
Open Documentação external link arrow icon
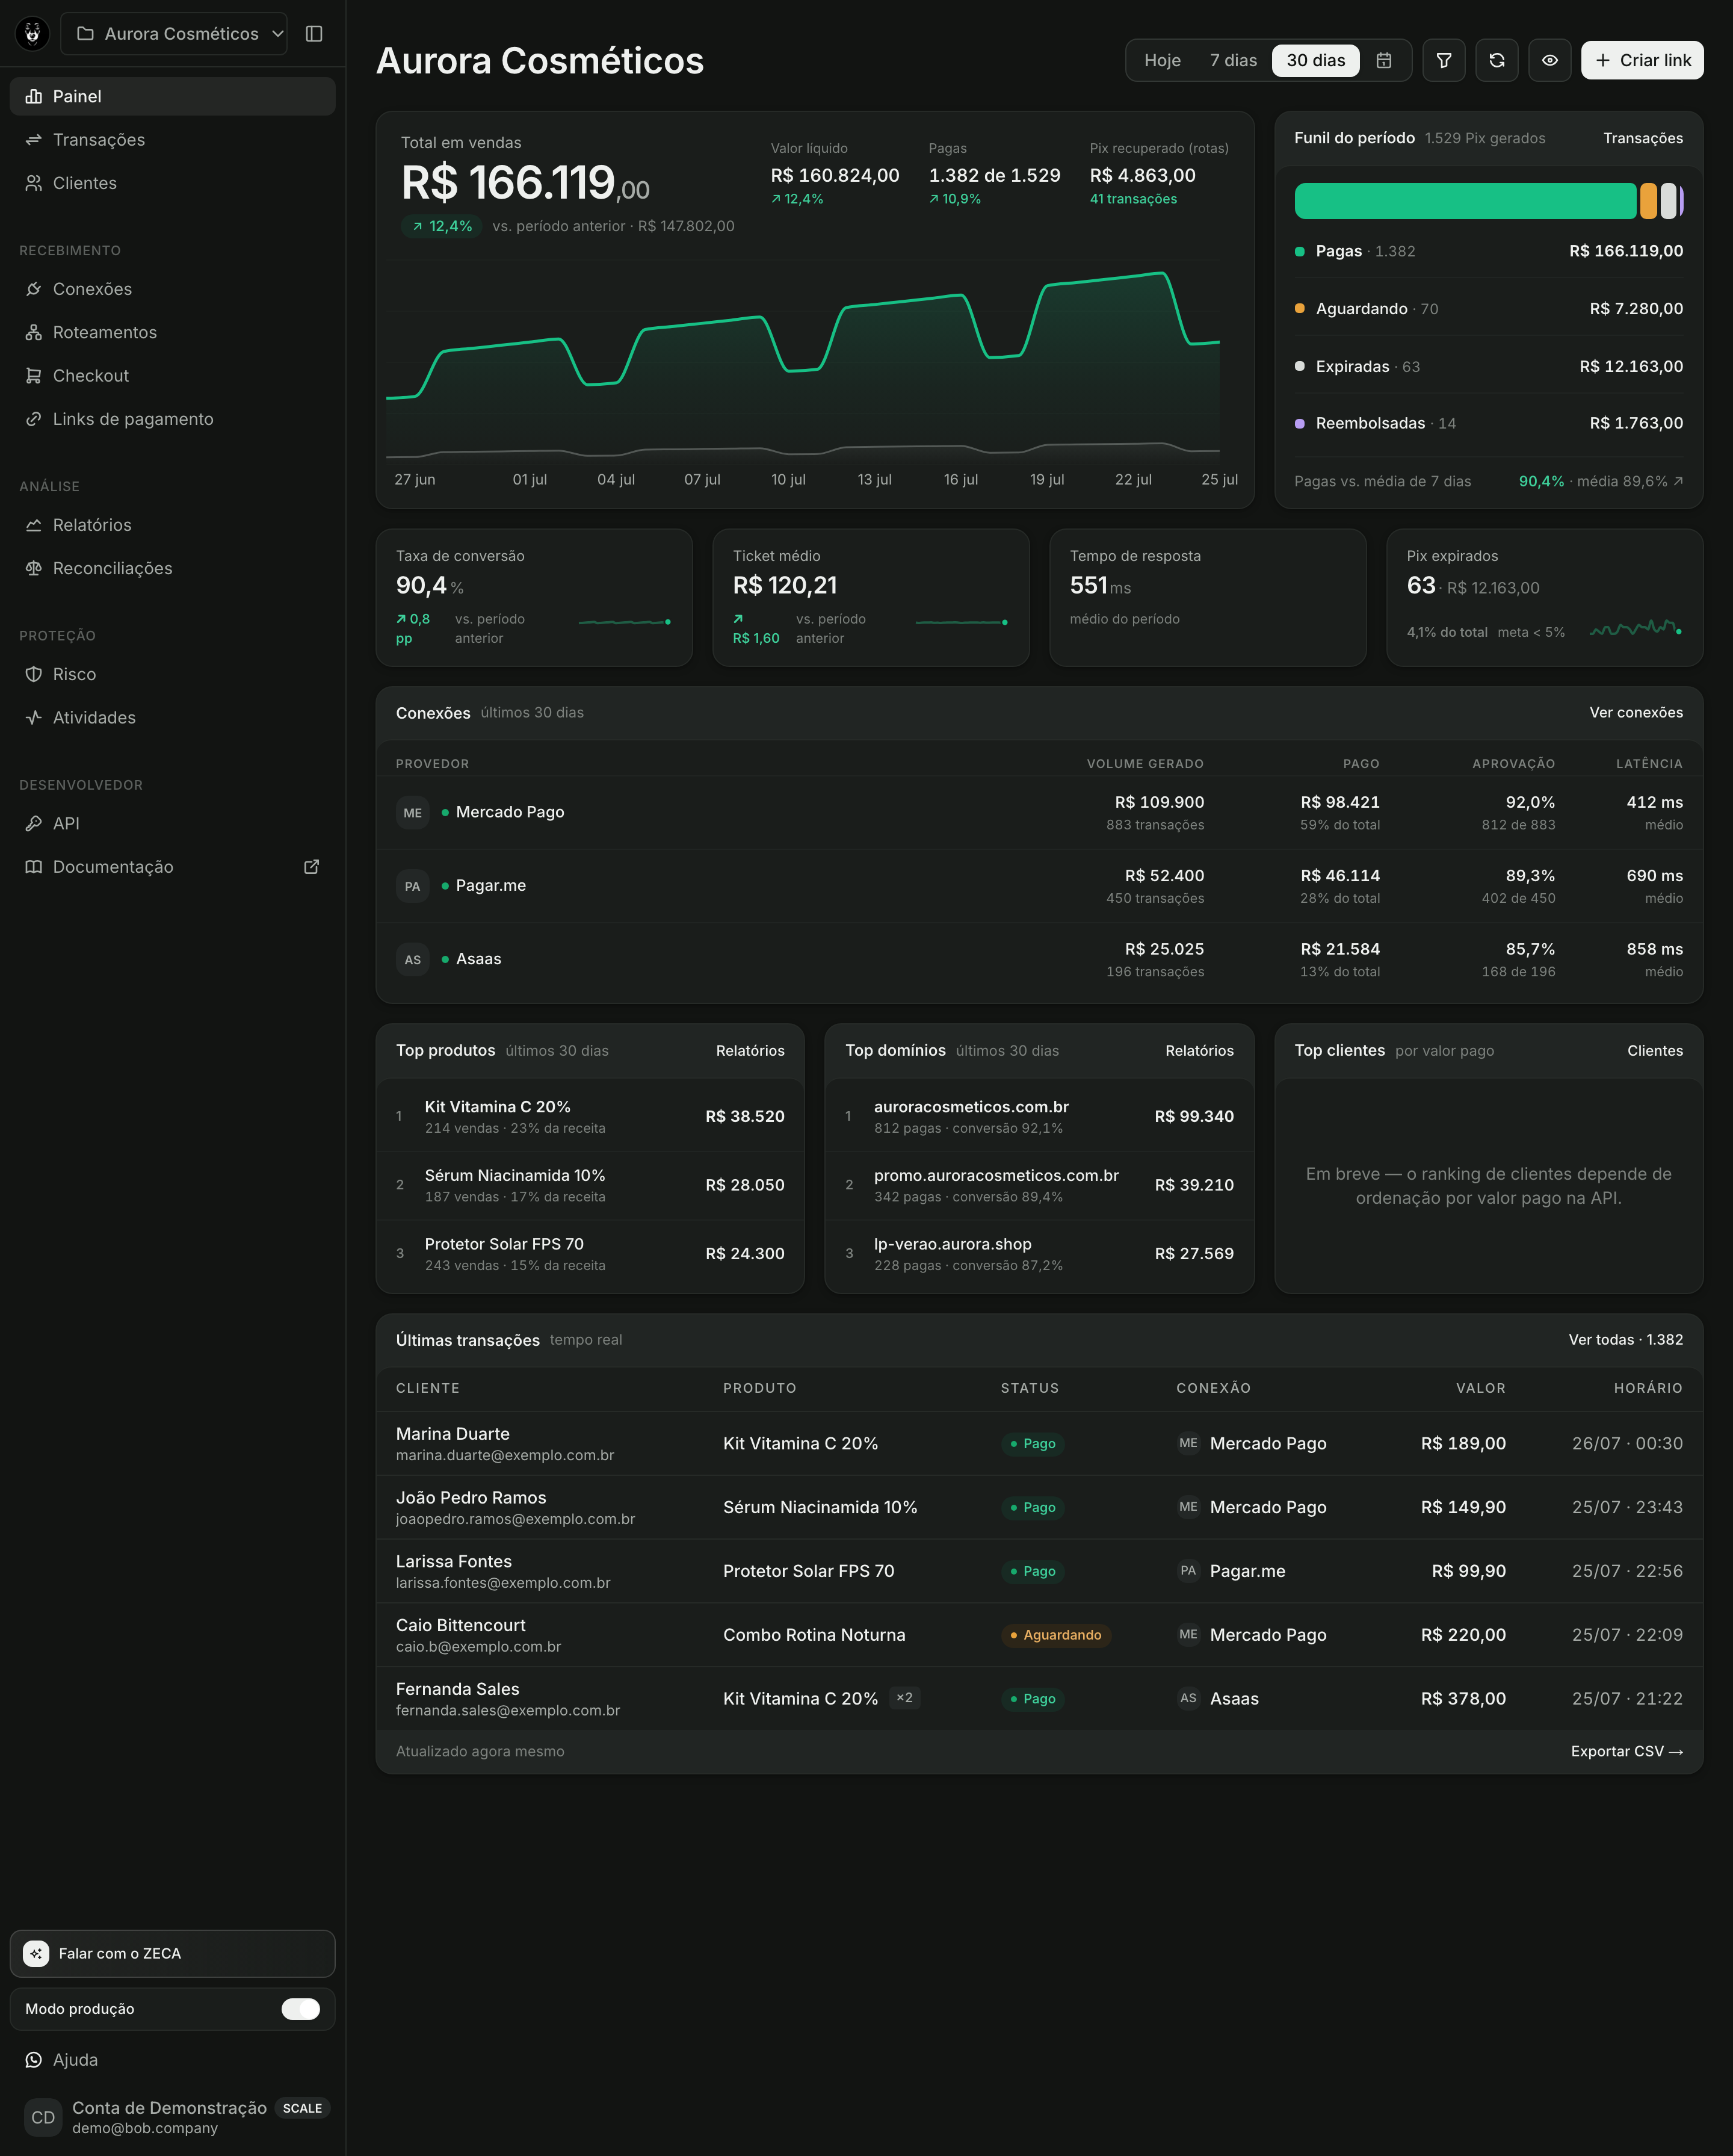312,867
